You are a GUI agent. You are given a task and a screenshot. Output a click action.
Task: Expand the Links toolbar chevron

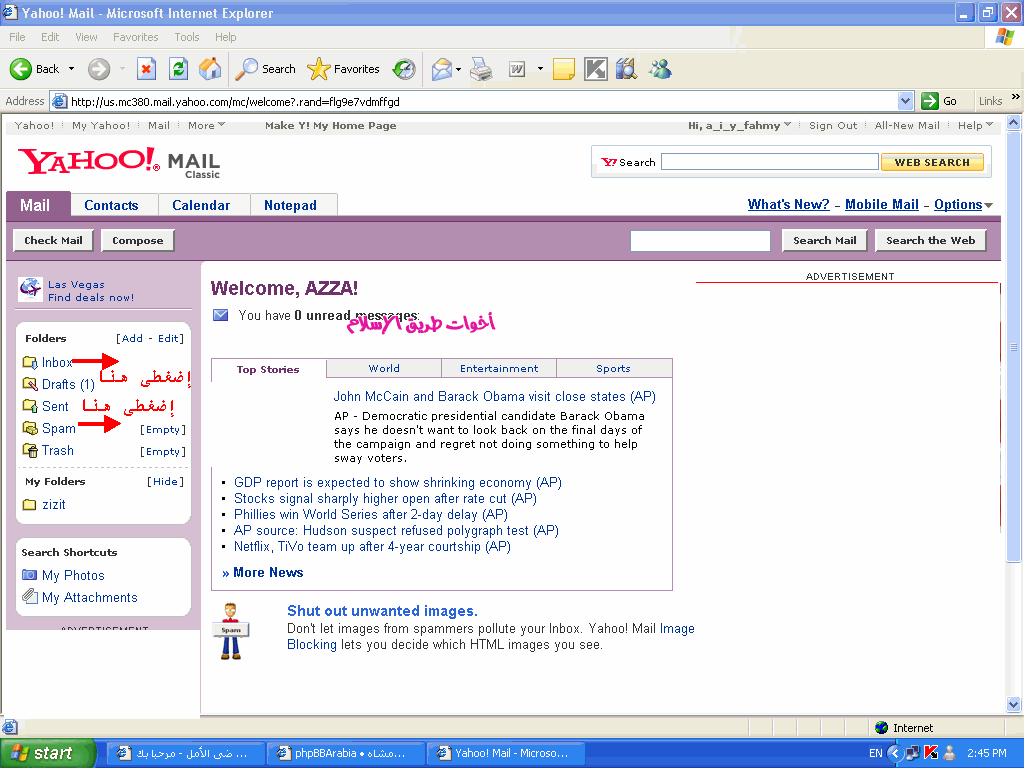(x=1016, y=97)
